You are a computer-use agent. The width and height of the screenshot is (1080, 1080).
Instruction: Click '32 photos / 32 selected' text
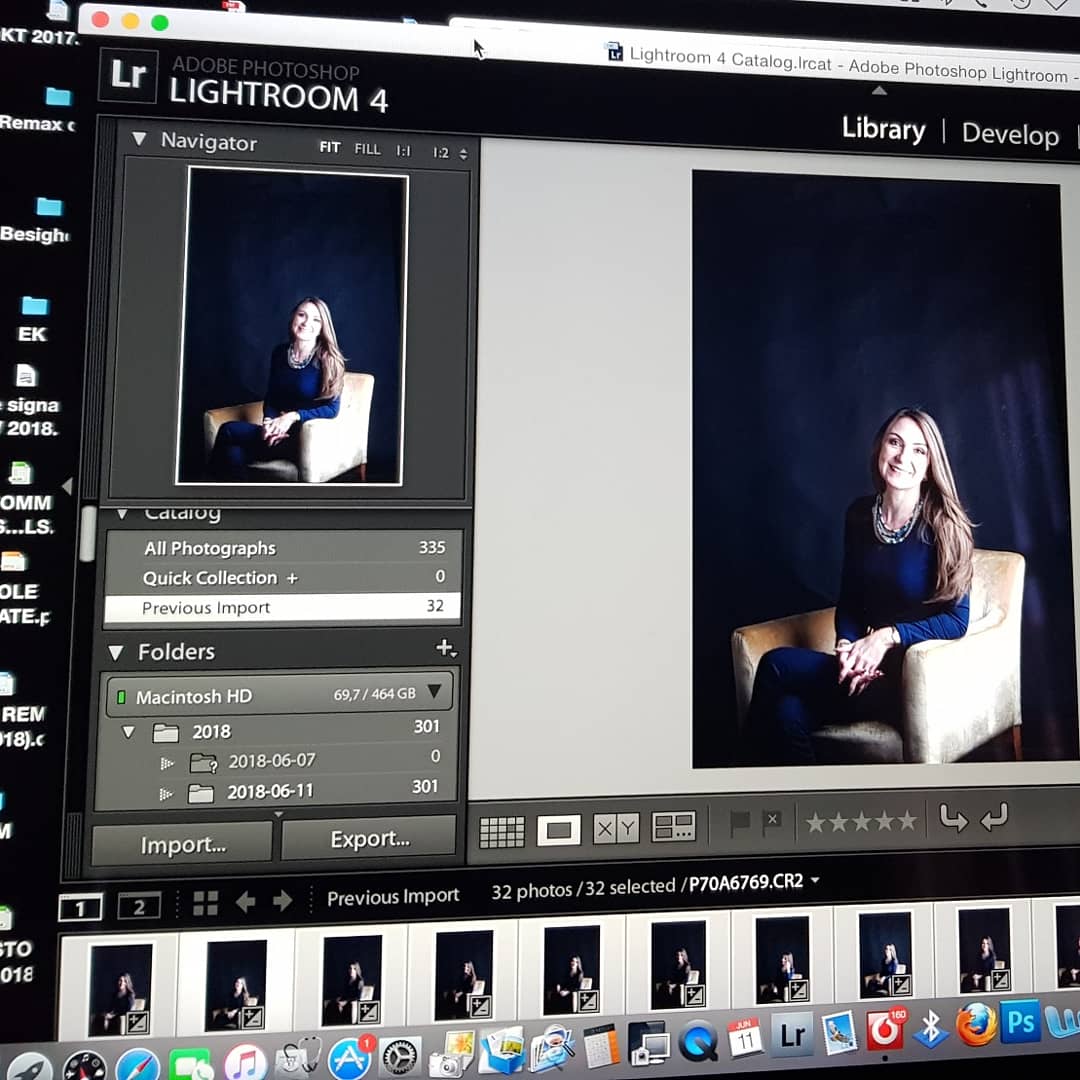583,889
